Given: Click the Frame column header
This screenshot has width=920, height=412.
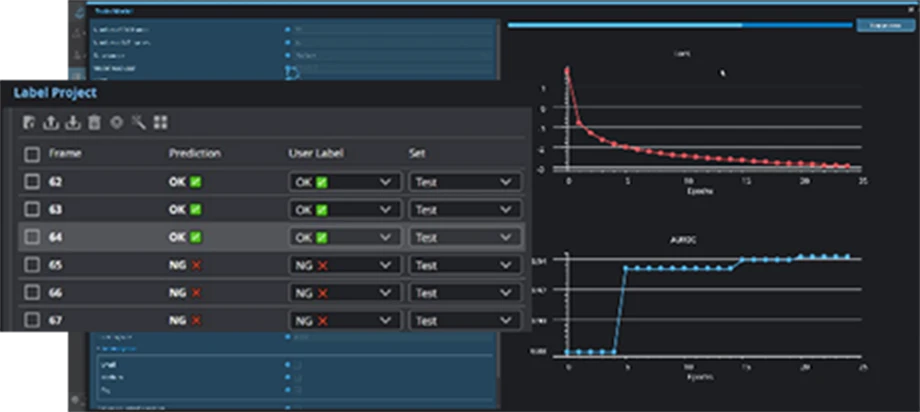Looking at the screenshot, I should (65, 154).
